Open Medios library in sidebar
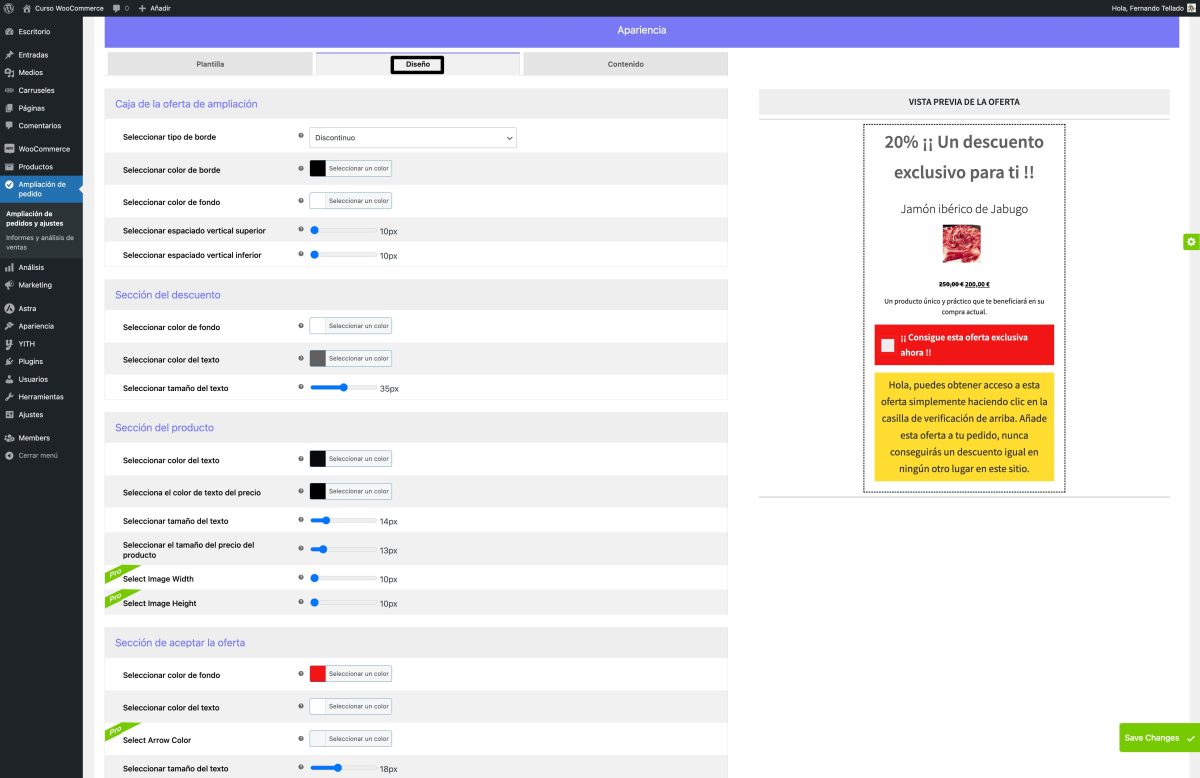Image resolution: width=1200 pixels, height=778 pixels. coord(30,73)
